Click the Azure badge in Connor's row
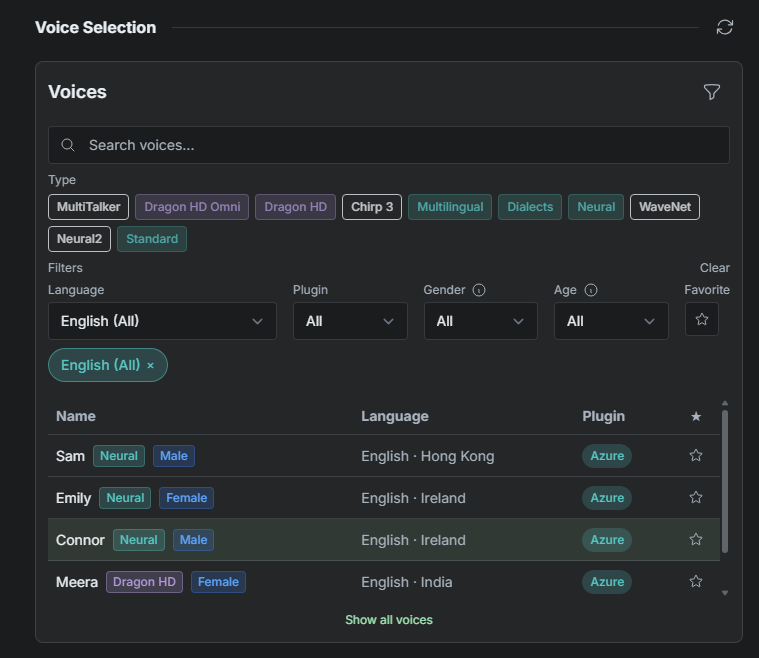 [x=607, y=540]
